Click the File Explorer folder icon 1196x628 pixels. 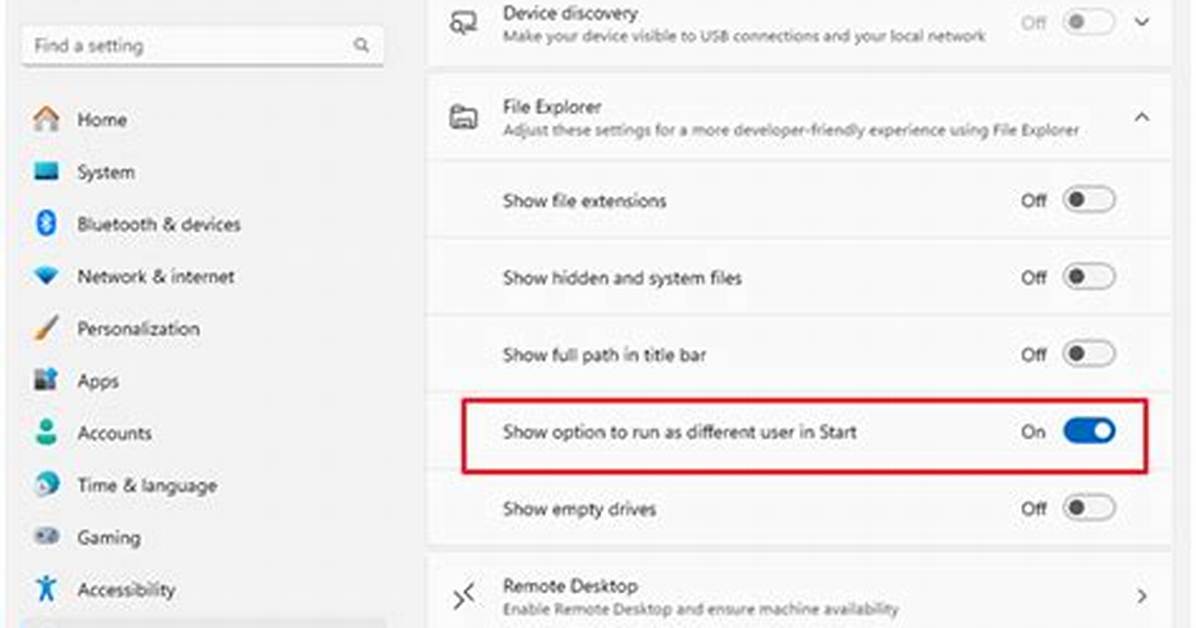(463, 118)
